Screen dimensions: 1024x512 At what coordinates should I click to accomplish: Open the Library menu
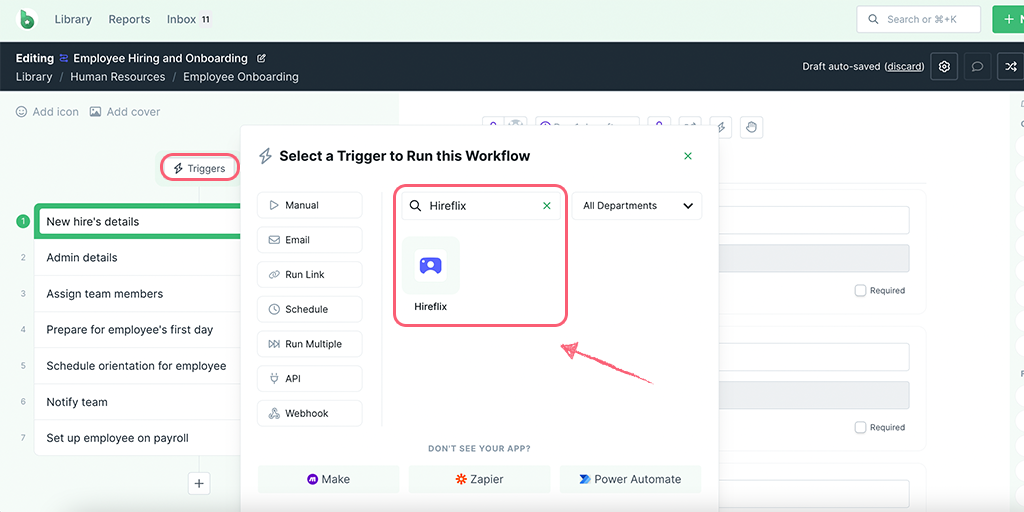click(x=73, y=19)
